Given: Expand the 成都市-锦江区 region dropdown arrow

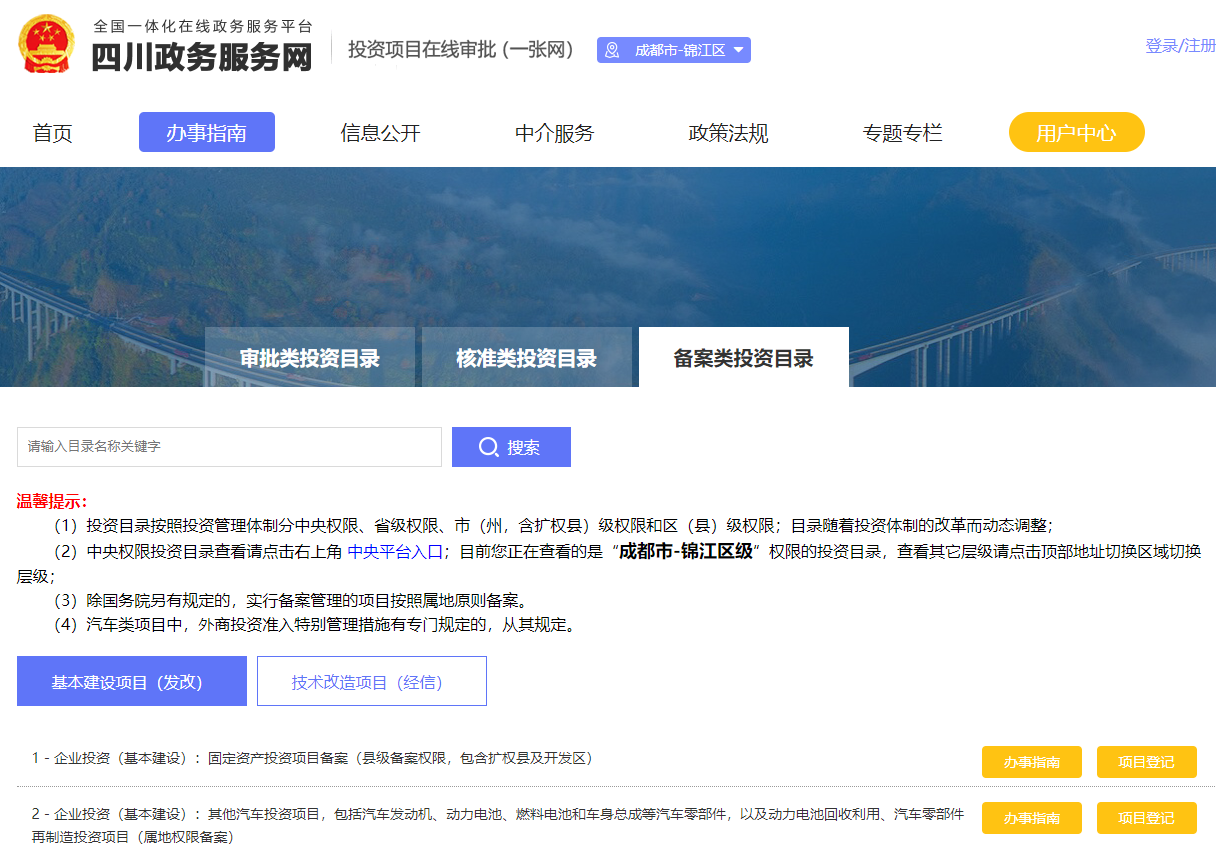Looking at the screenshot, I should [738, 50].
